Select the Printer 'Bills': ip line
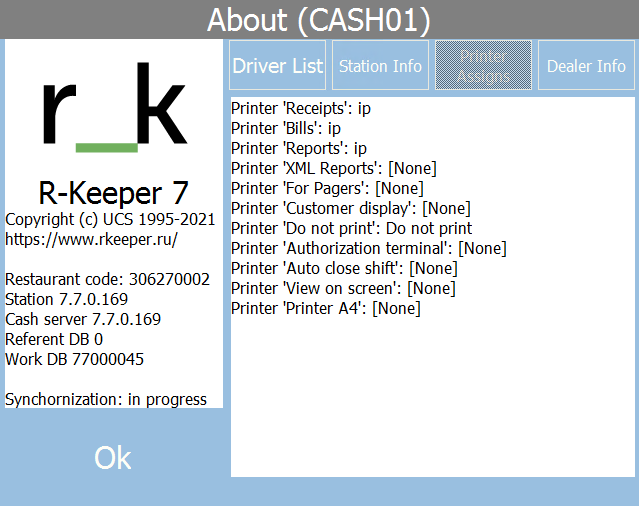The image size is (639, 506). click(x=286, y=129)
